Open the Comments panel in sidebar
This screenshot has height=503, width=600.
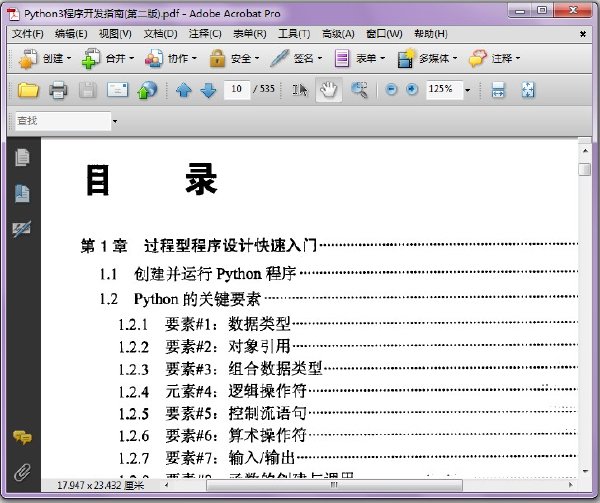(x=22, y=437)
